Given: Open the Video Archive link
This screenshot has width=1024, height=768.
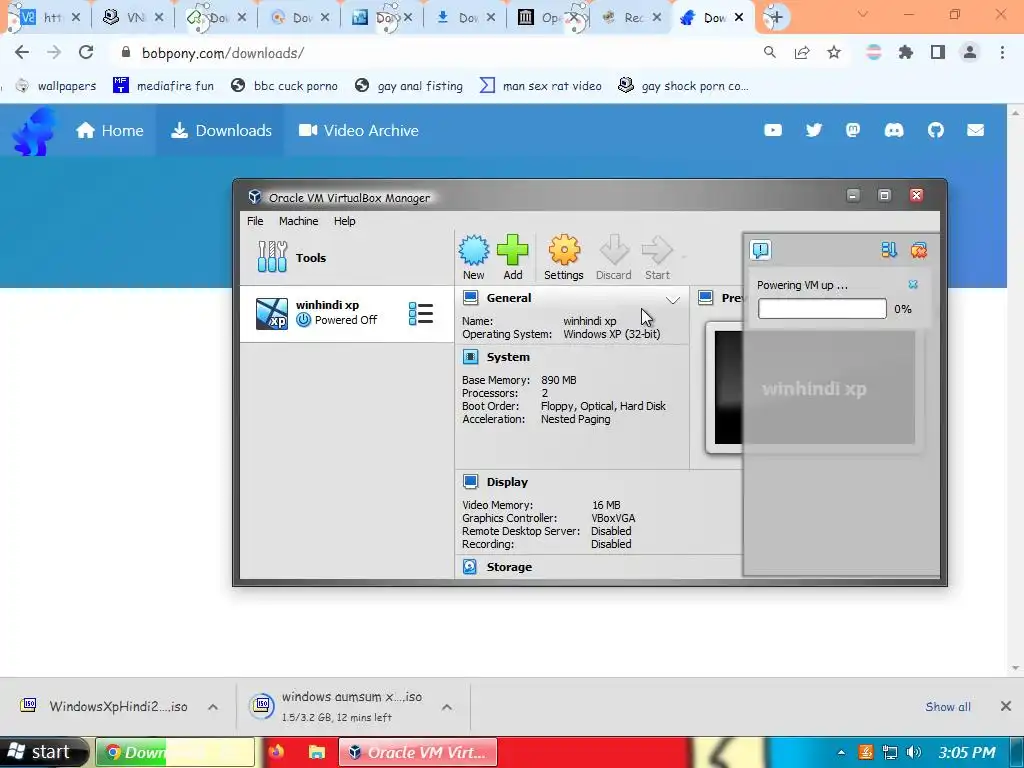Looking at the screenshot, I should click(x=359, y=131).
